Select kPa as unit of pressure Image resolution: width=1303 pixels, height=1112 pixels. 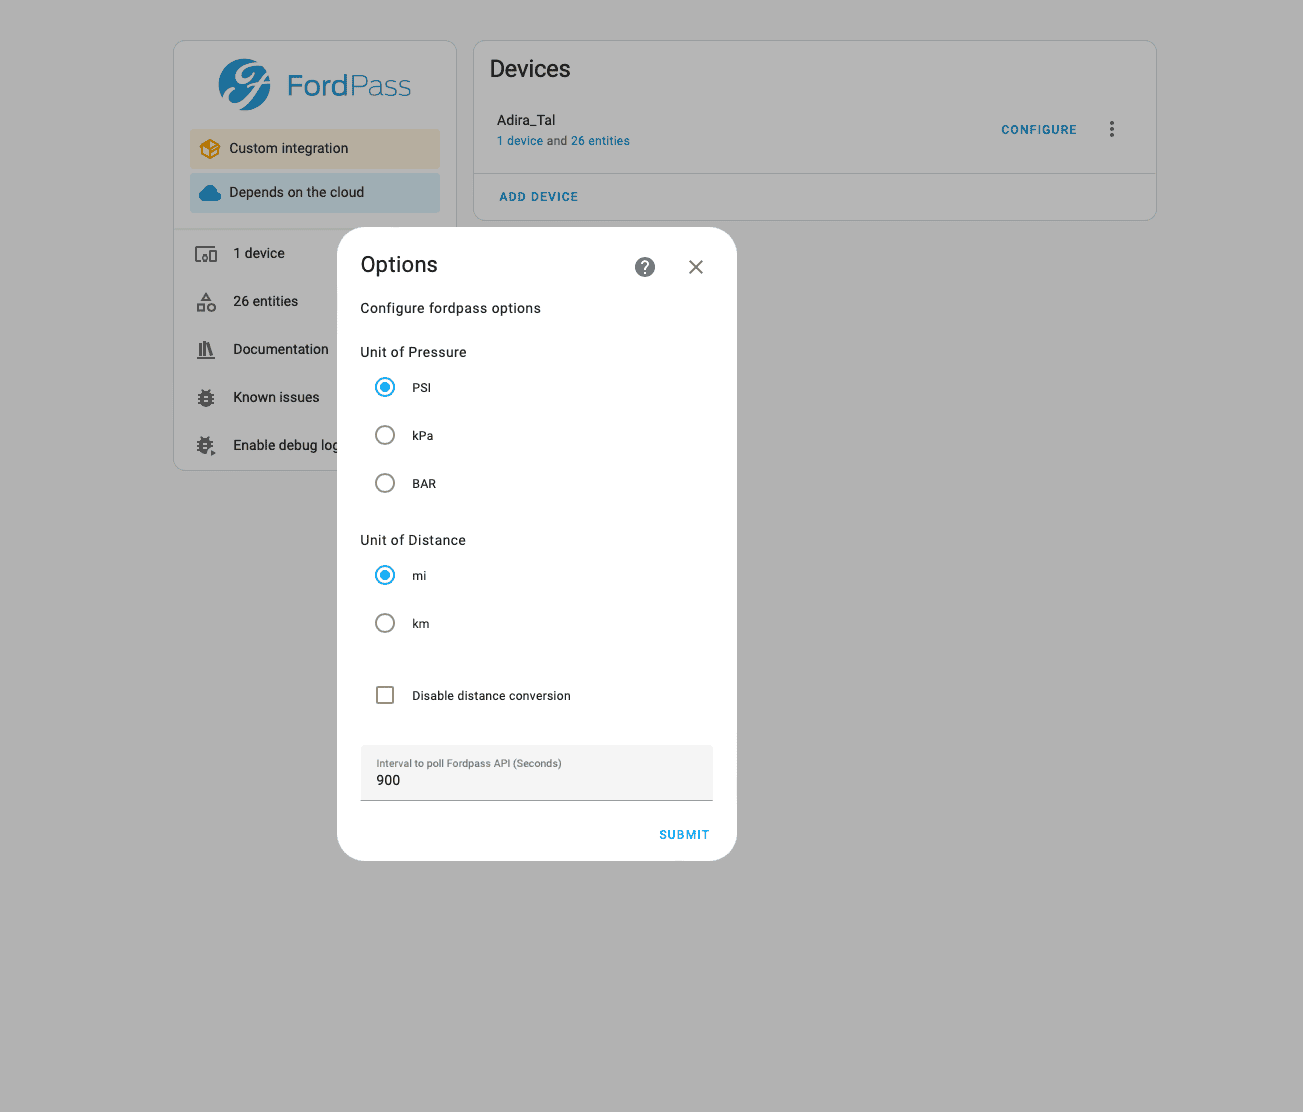[x=385, y=435]
